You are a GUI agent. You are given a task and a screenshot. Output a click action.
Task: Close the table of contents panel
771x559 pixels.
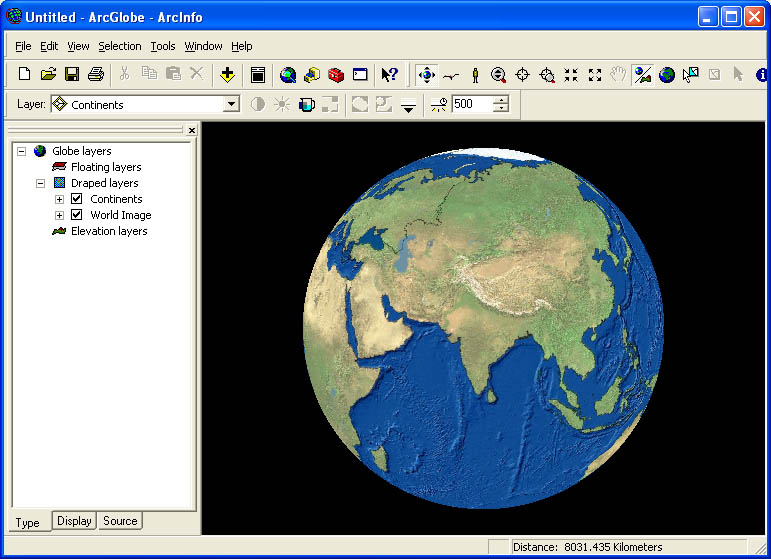click(191, 130)
